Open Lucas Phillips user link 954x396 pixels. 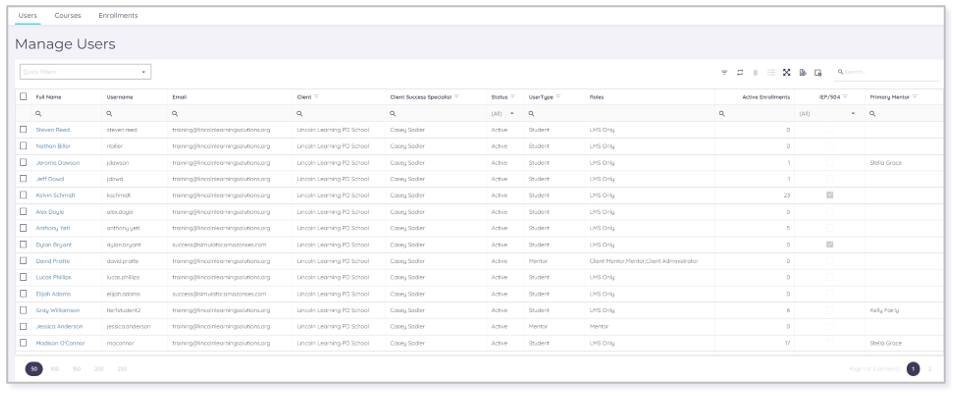point(54,277)
